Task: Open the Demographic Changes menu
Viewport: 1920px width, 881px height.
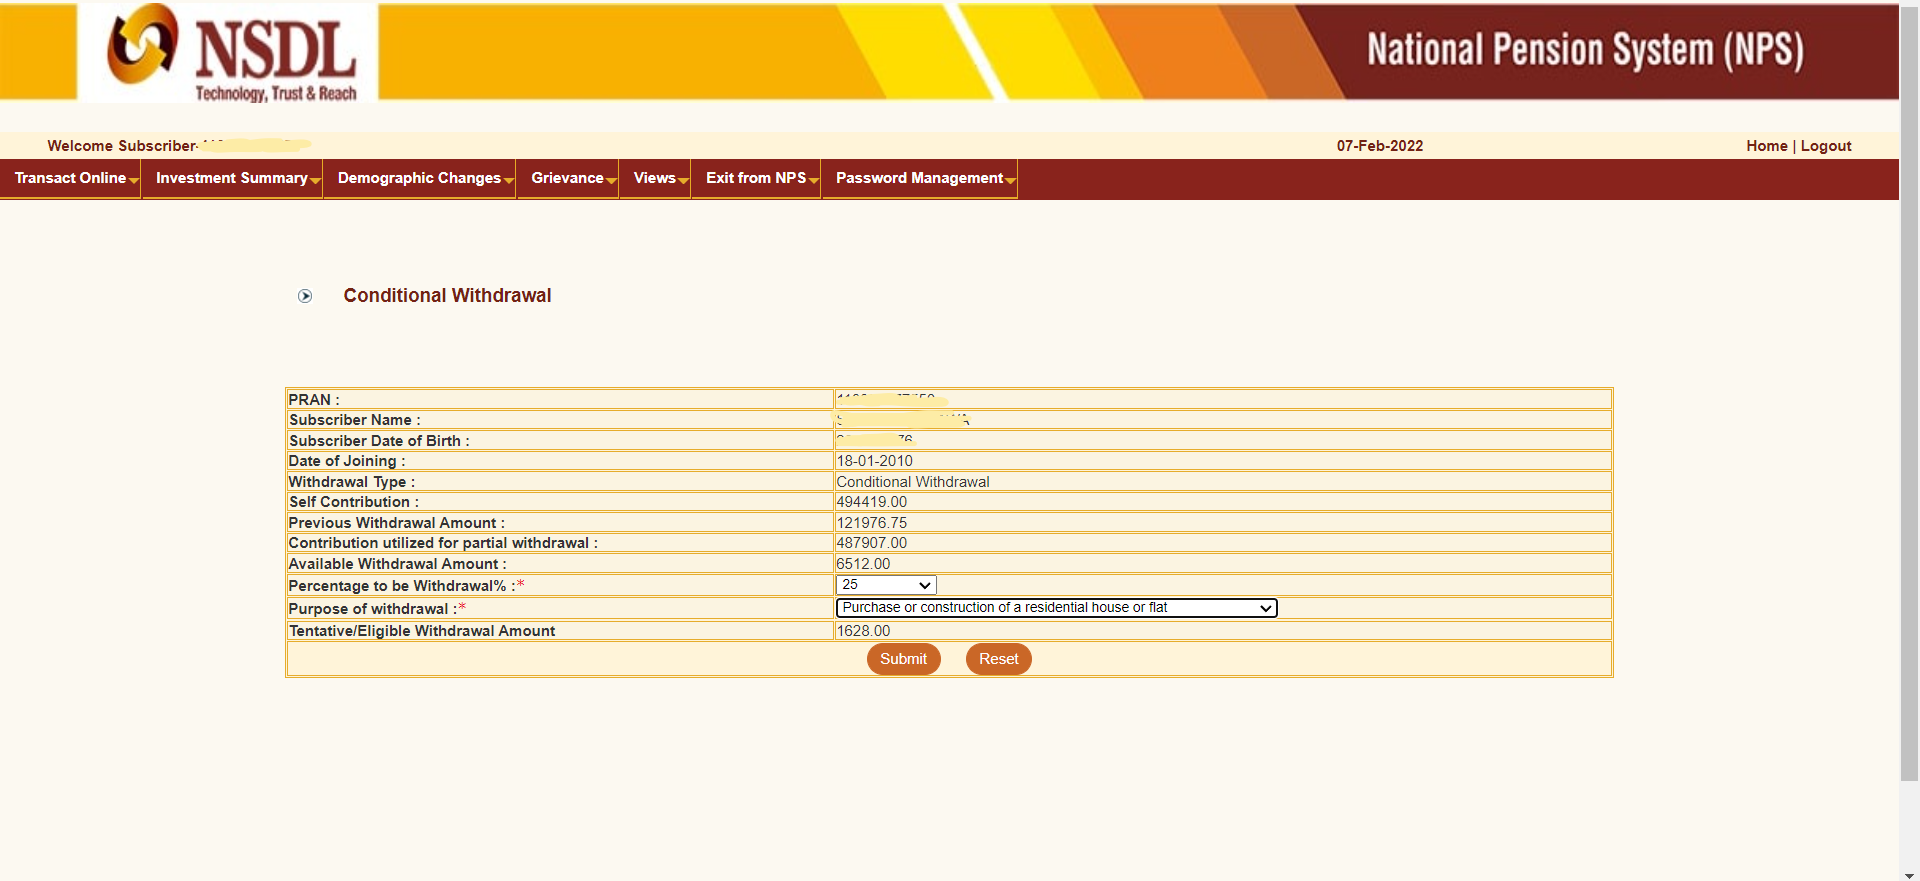Action: click(420, 179)
